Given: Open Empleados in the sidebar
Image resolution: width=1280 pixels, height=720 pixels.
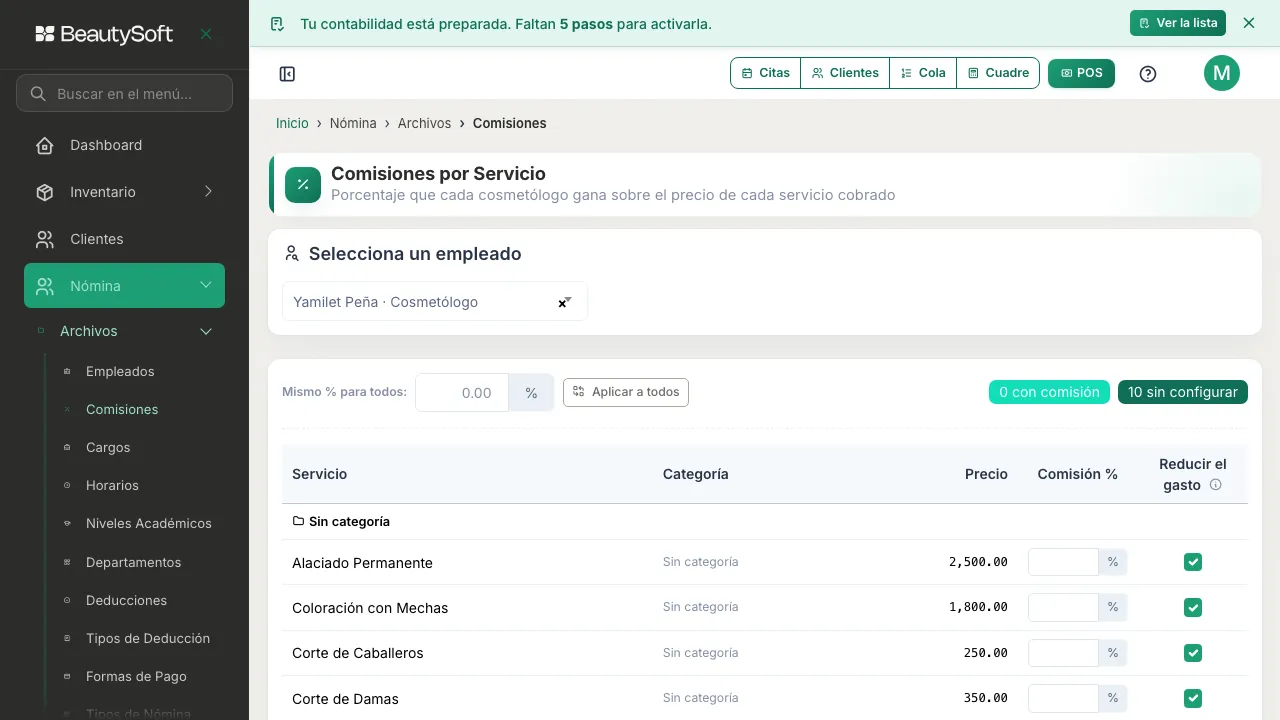Looking at the screenshot, I should click(120, 371).
